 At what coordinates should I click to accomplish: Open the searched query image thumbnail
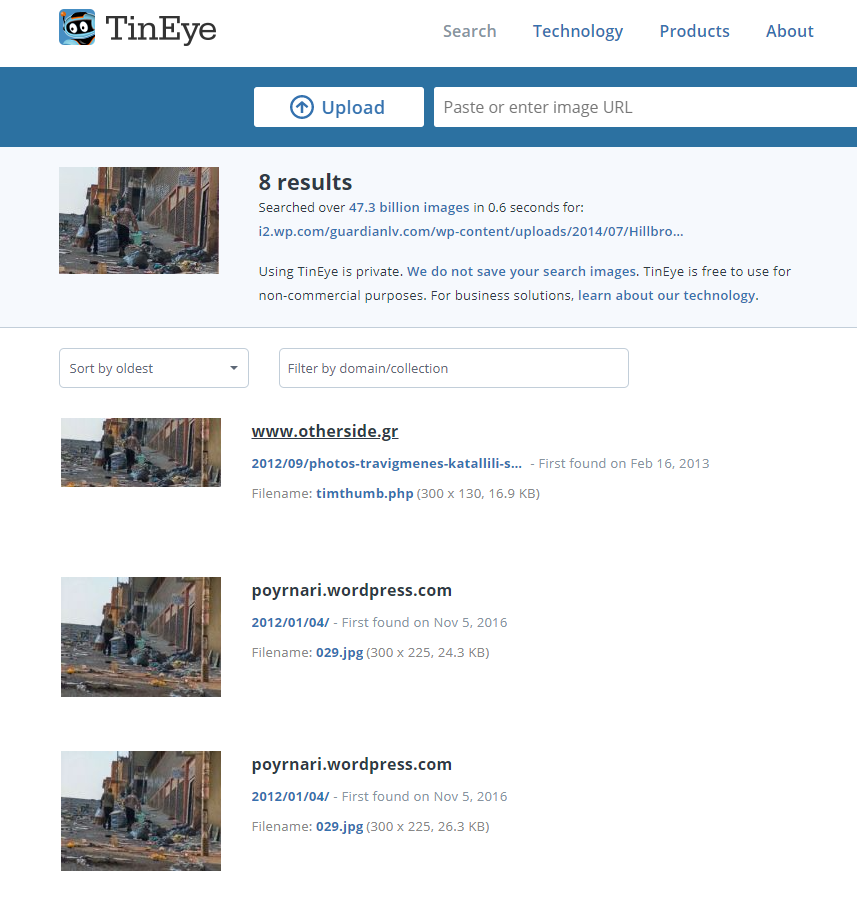point(139,220)
